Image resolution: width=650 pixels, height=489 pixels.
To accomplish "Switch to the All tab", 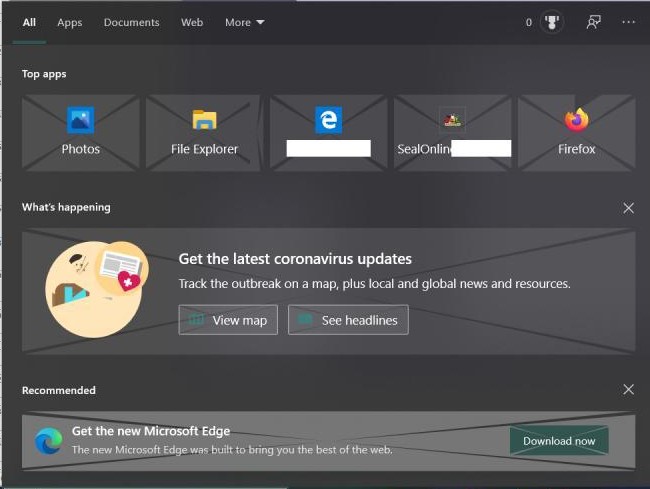I will tap(29, 22).
